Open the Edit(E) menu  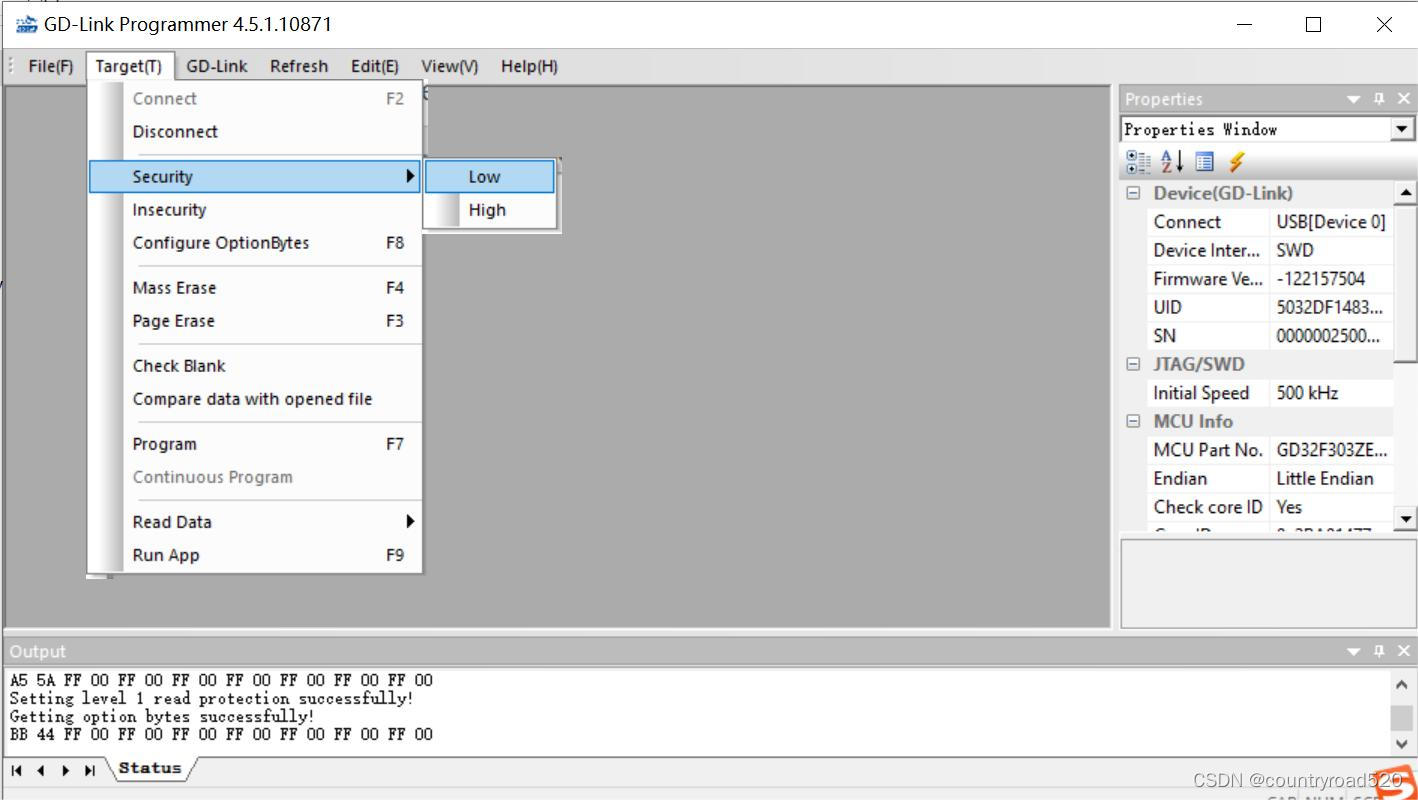(375, 66)
